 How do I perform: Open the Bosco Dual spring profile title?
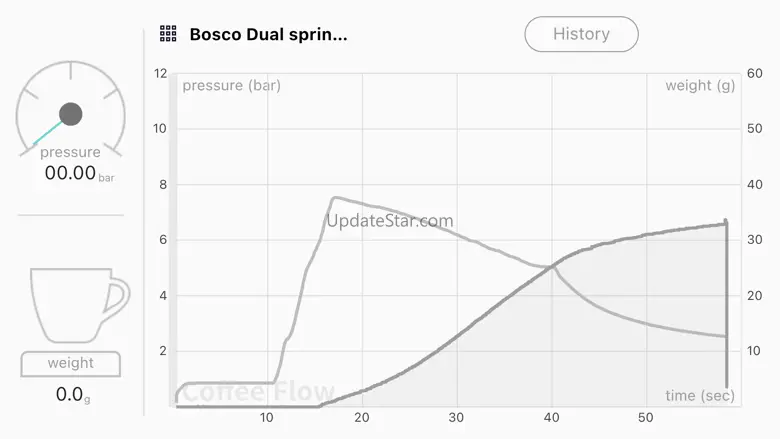tap(269, 34)
